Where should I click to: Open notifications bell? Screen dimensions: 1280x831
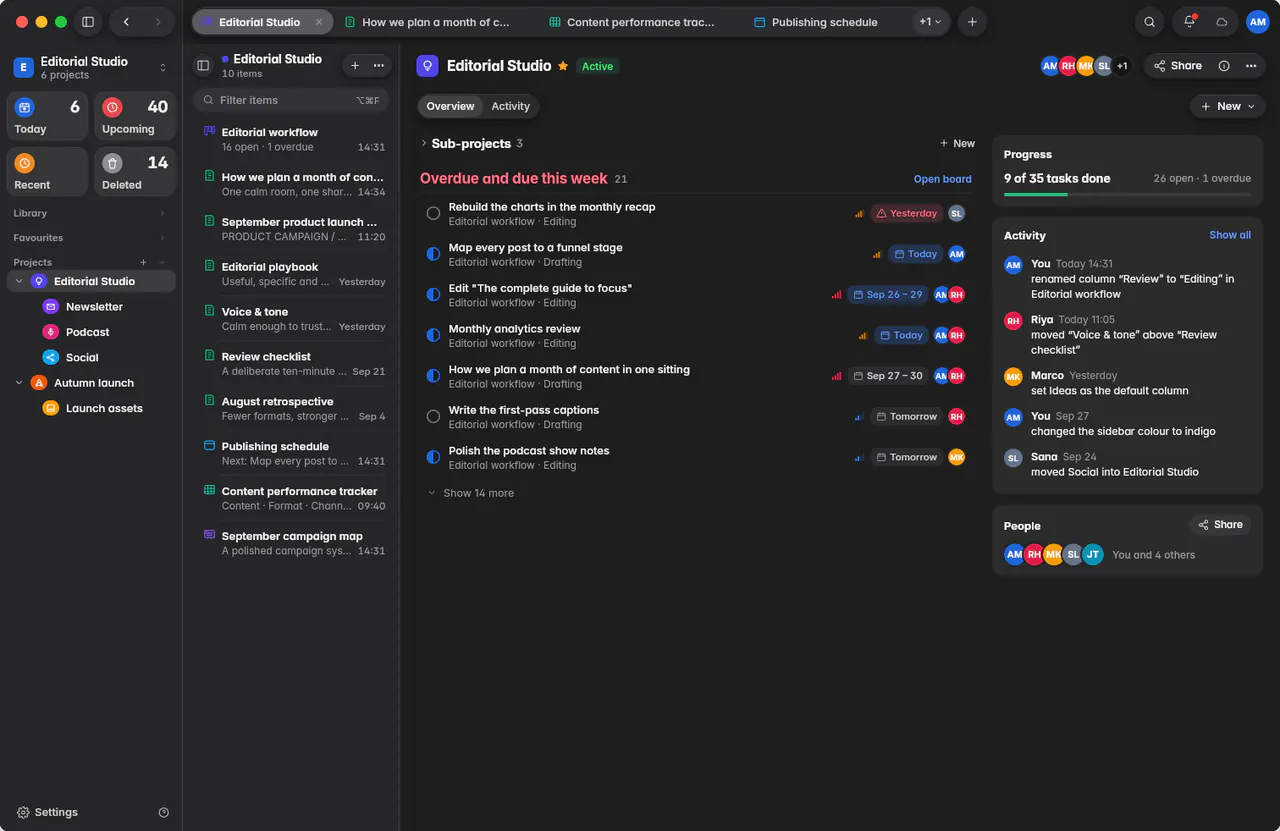tap(1189, 22)
